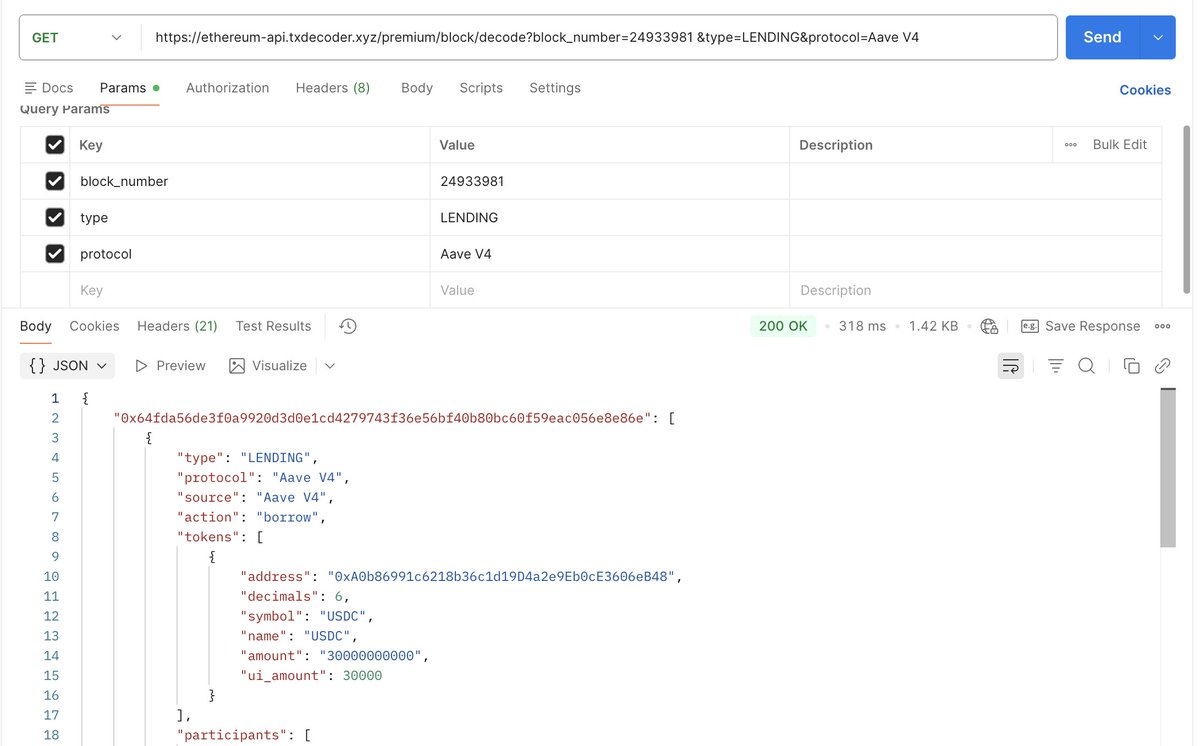Uncheck the type parameter

(x=55, y=217)
